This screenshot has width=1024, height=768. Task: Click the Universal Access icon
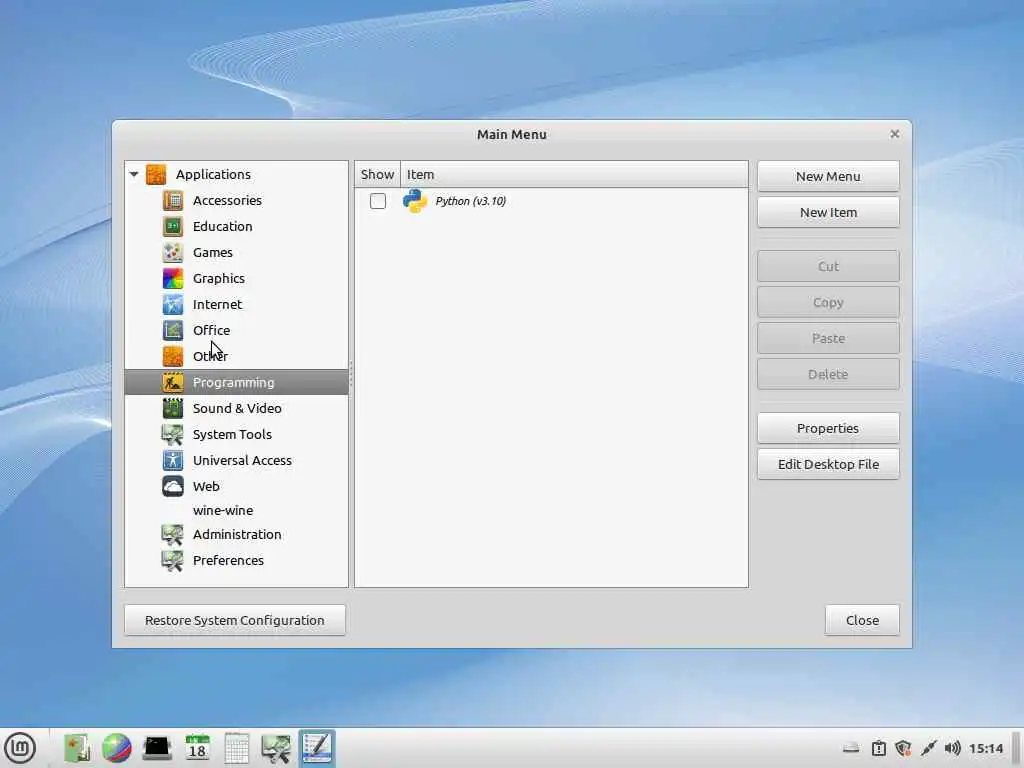pyautogui.click(x=172, y=460)
